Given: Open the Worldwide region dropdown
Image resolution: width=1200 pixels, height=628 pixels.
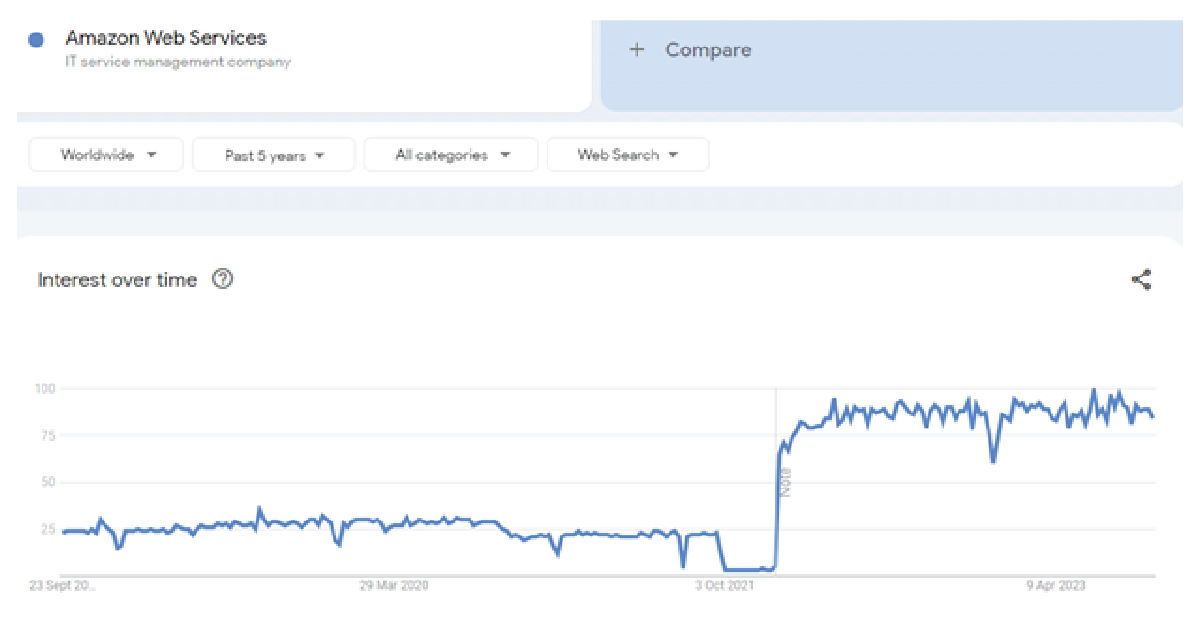Looking at the screenshot, I should click(x=107, y=155).
